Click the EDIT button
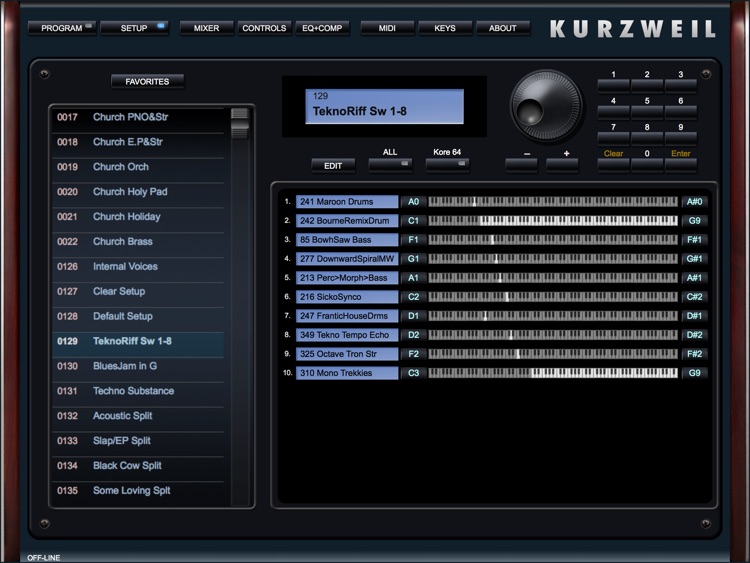Screen dimensions: 750x563 [x=333, y=166]
